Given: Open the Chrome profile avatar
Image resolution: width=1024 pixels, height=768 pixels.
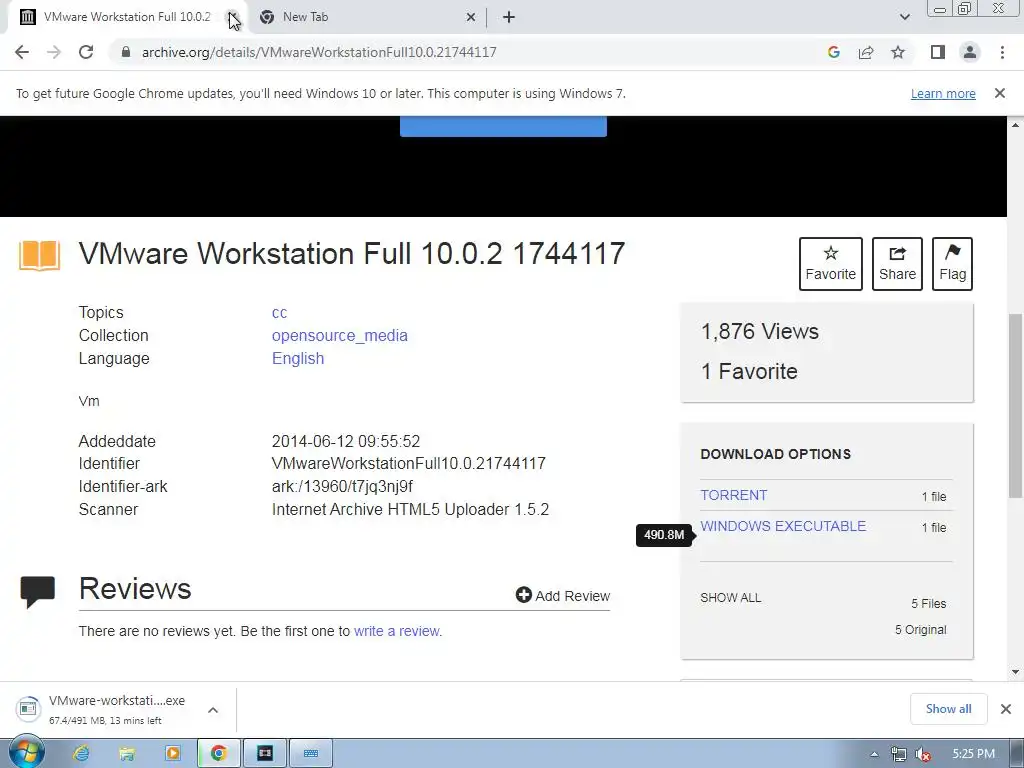Looking at the screenshot, I should tap(970, 52).
